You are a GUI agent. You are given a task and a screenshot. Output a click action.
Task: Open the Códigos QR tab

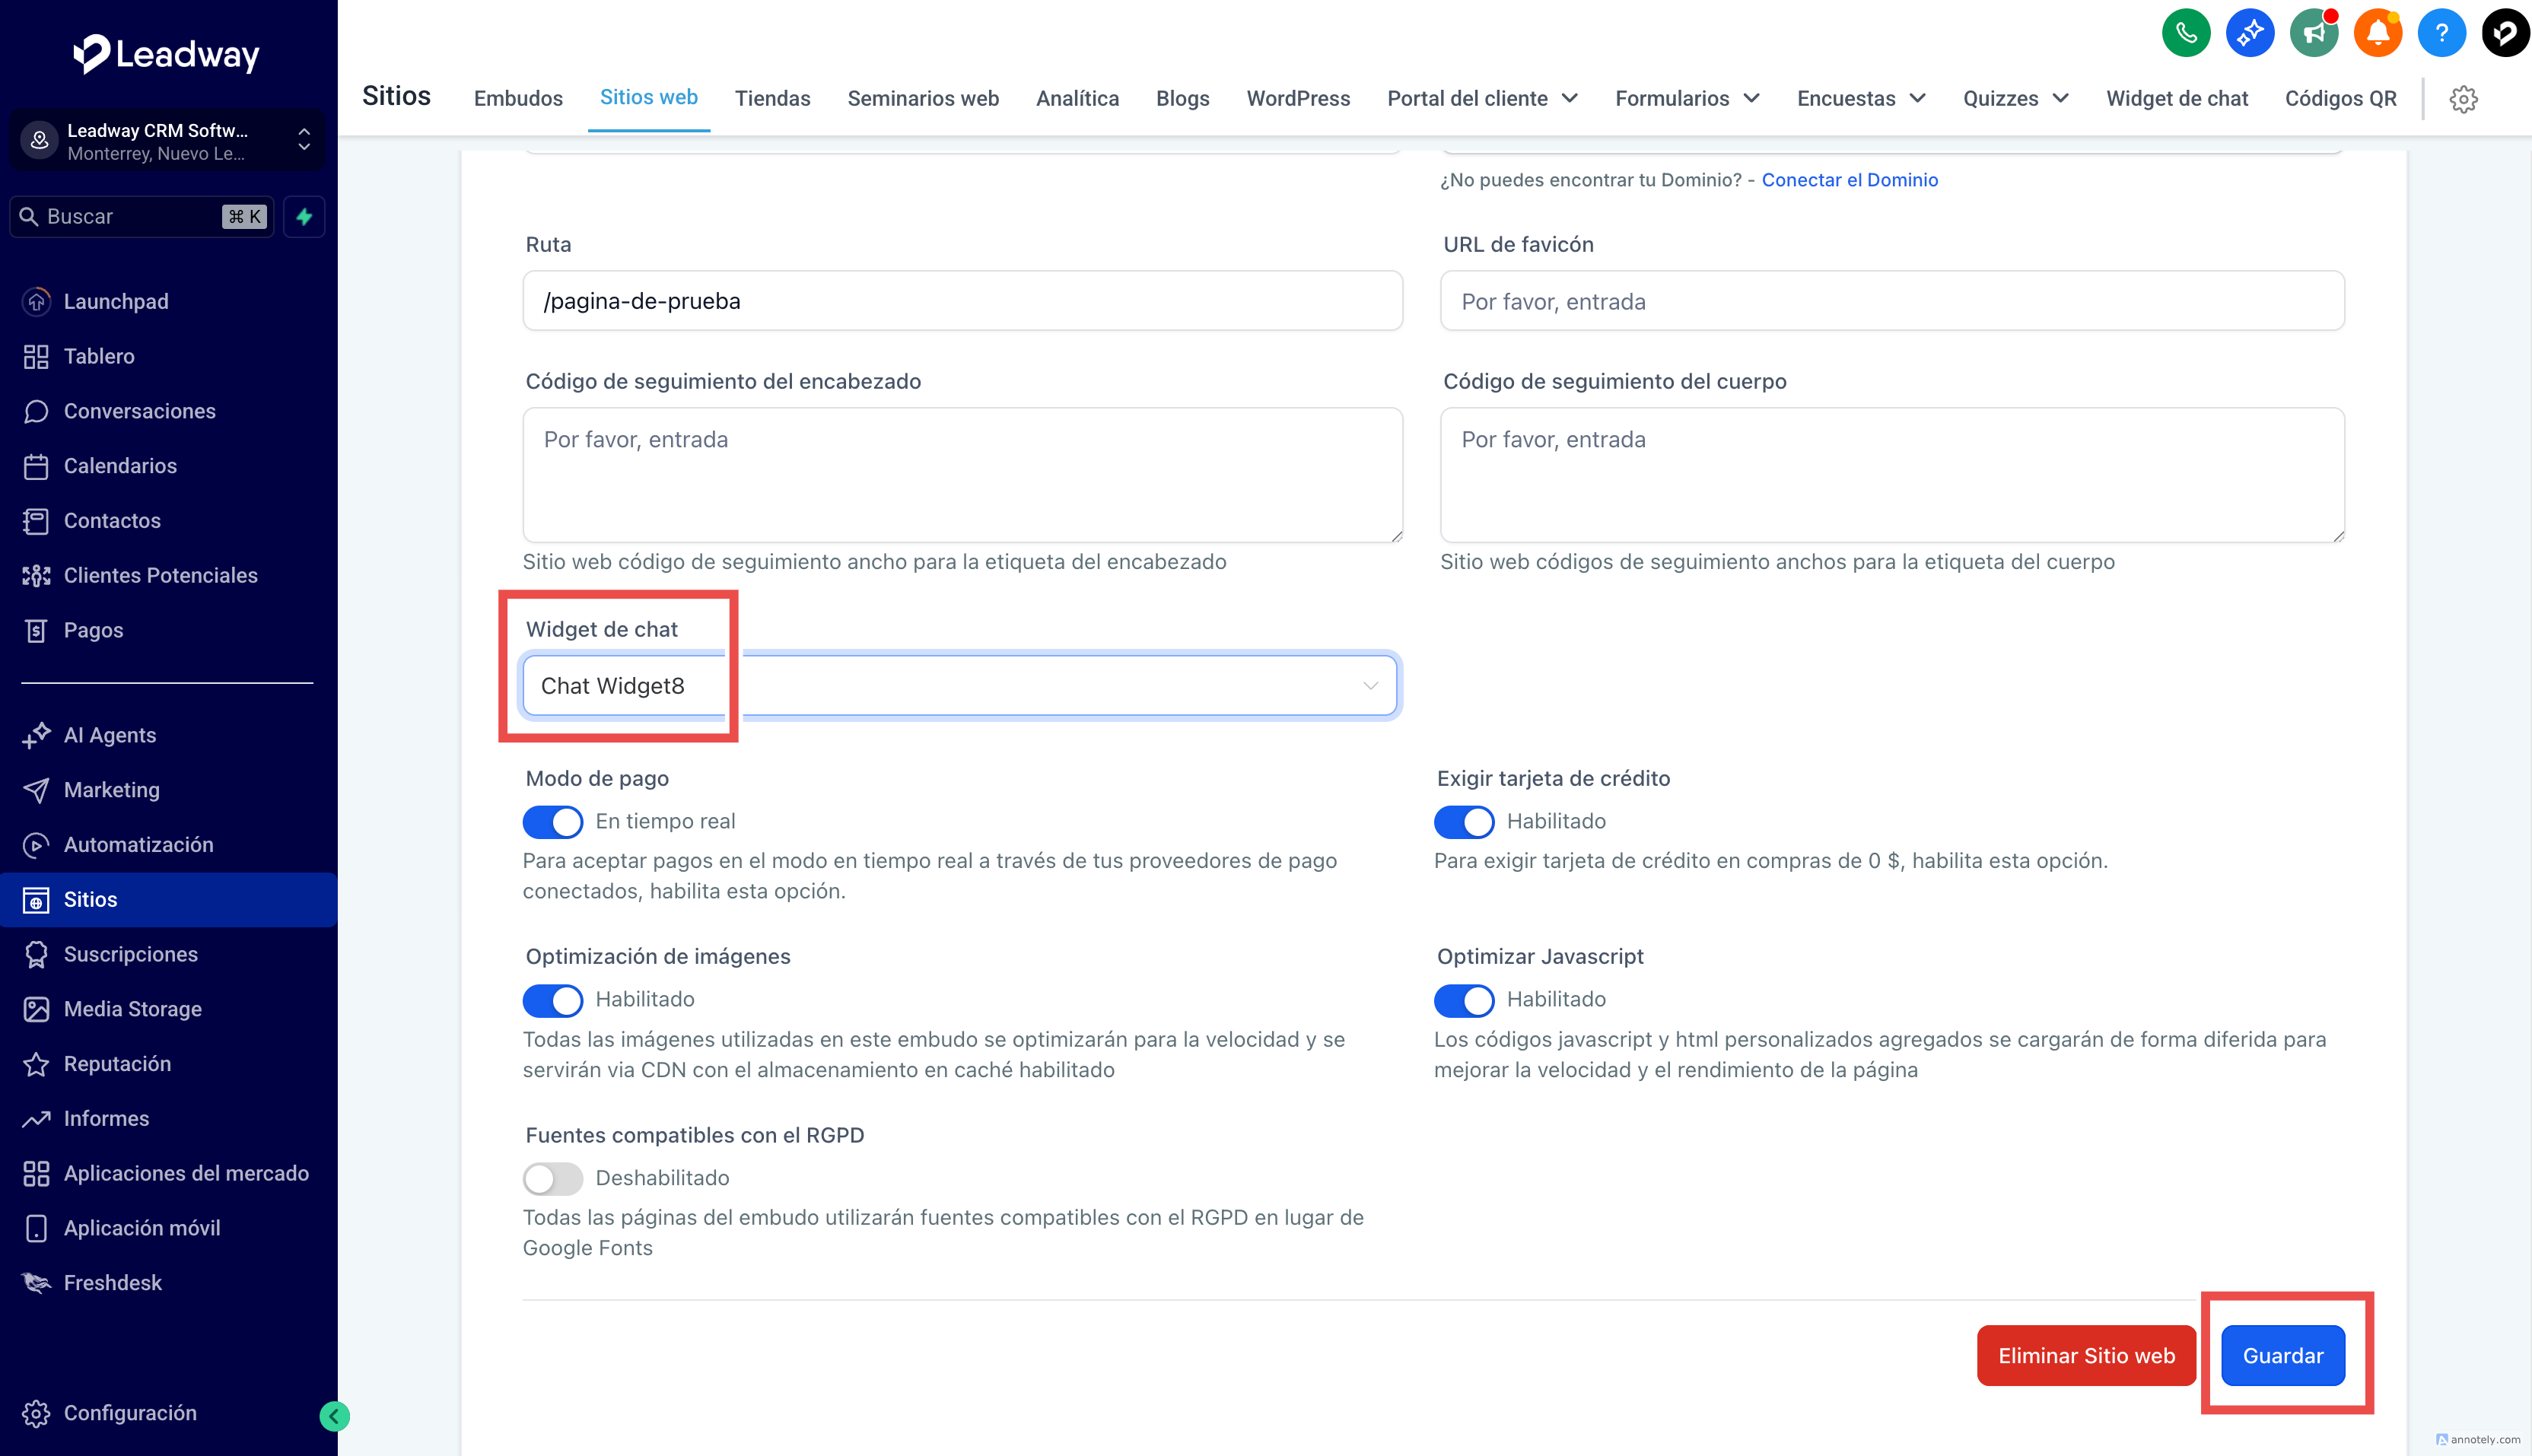coord(2340,98)
